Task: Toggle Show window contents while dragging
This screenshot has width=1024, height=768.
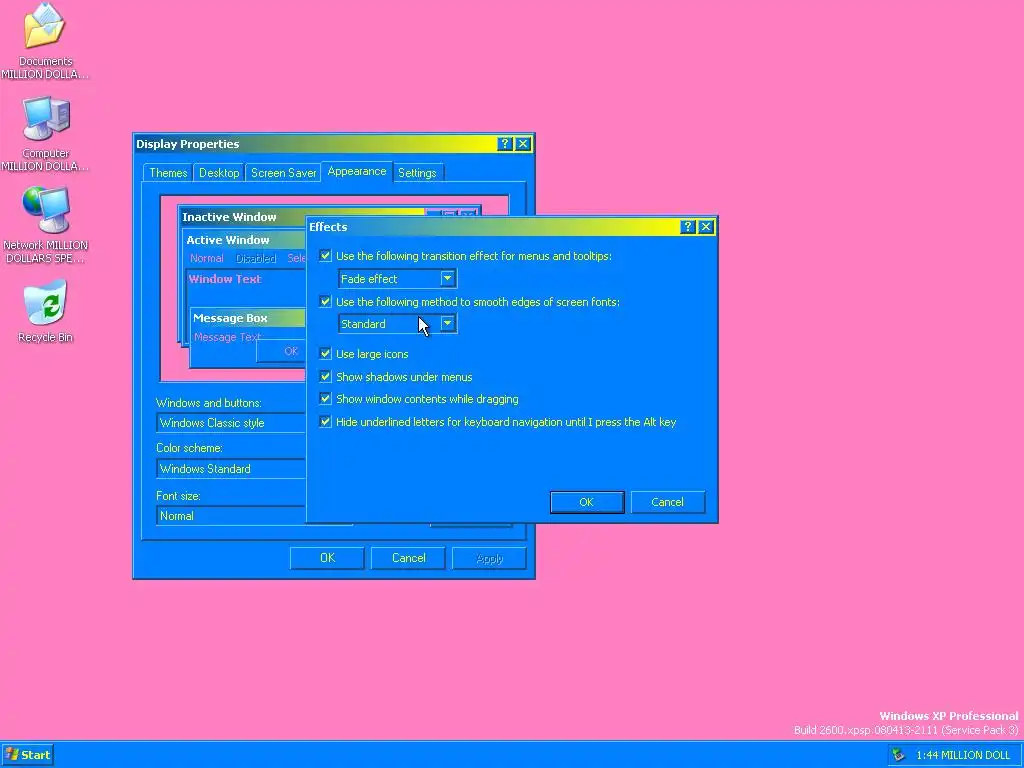Action: pyautogui.click(x=325, y=399)
